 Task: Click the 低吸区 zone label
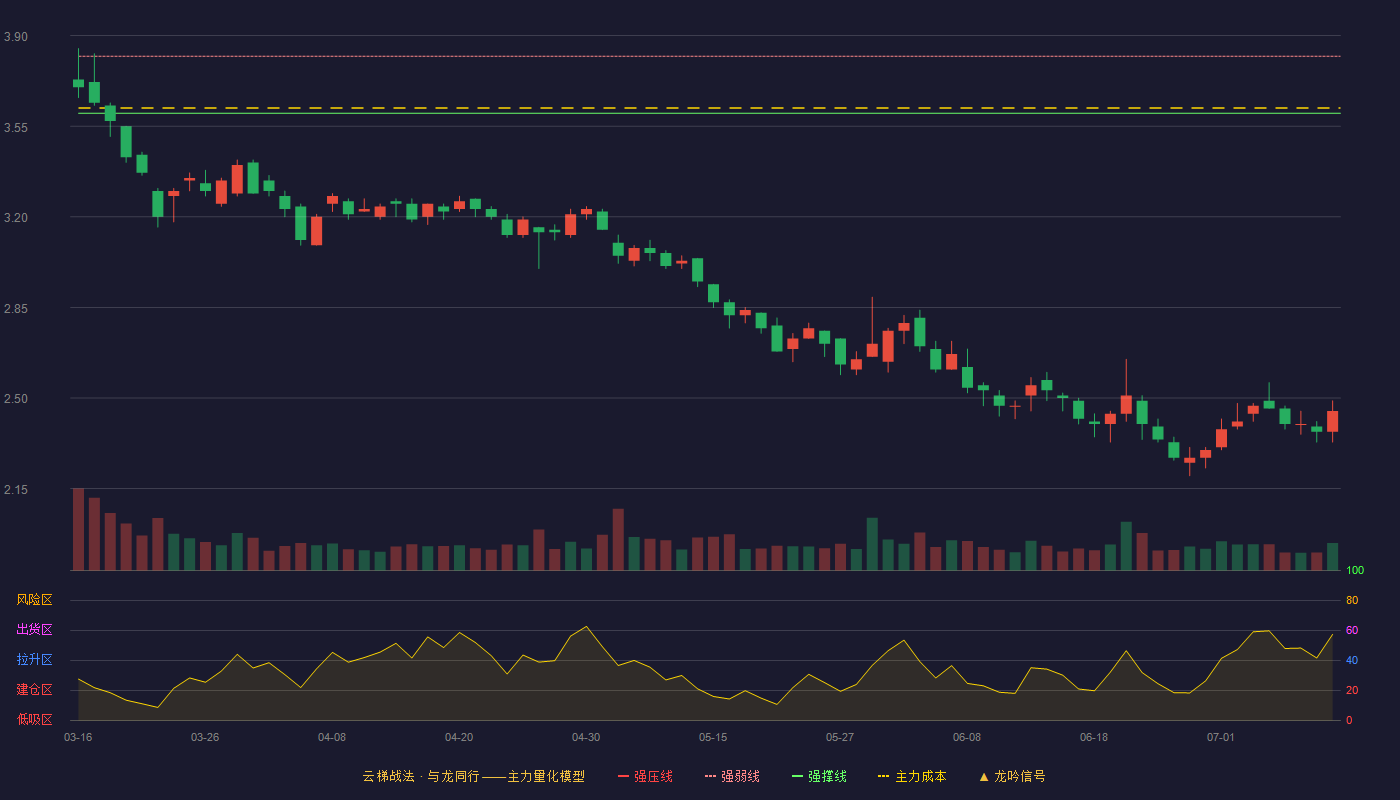click(34, 719)
